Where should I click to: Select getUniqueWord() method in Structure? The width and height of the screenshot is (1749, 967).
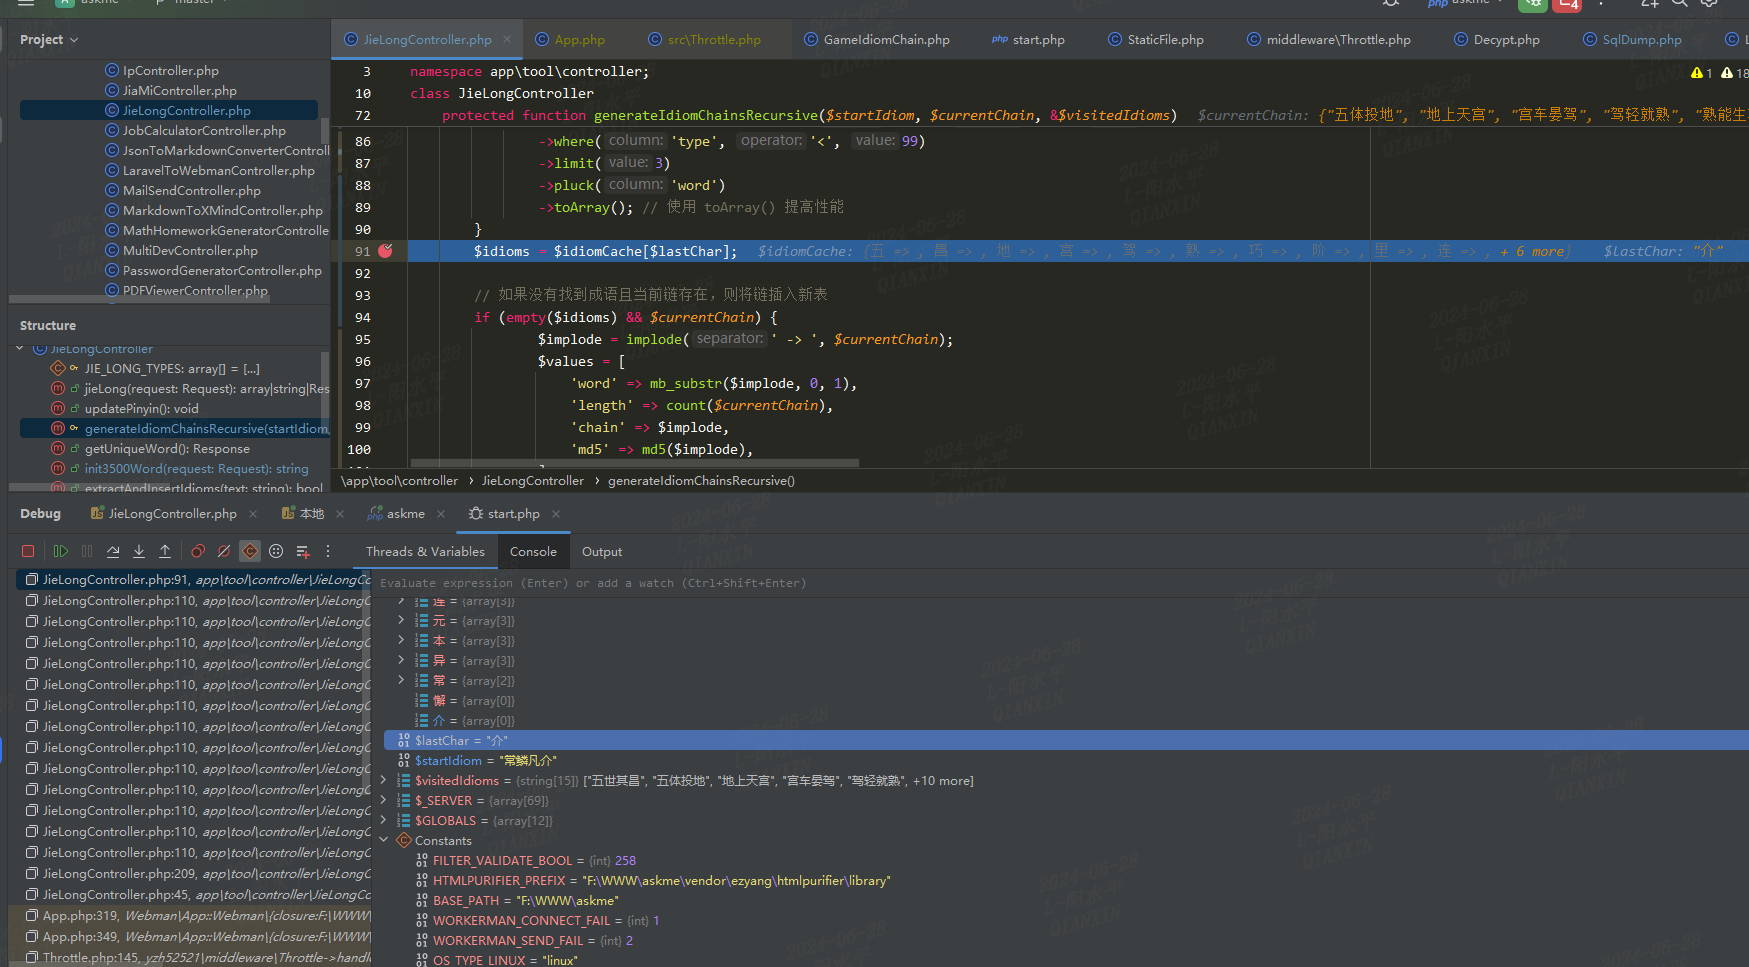point(167,449)
